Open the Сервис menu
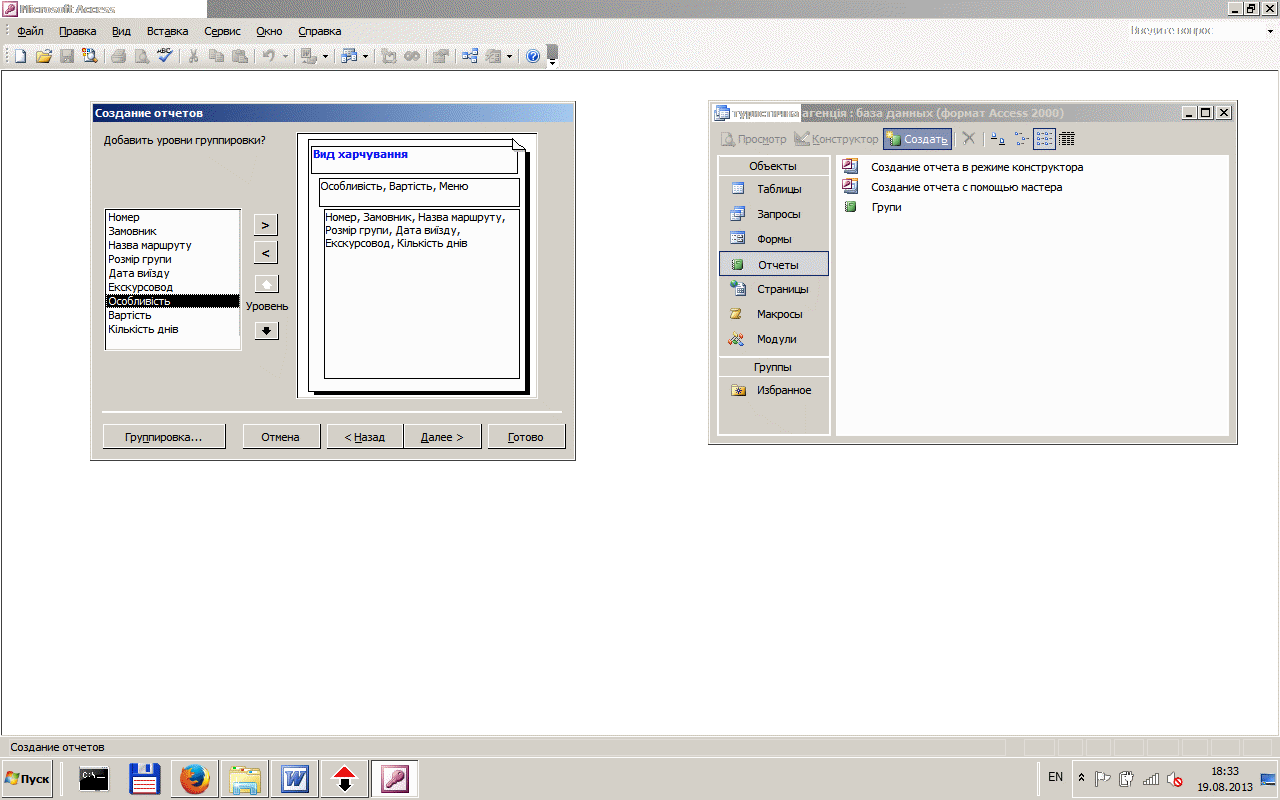Viewport: 1280px width, 800px height. click(222, 31)
